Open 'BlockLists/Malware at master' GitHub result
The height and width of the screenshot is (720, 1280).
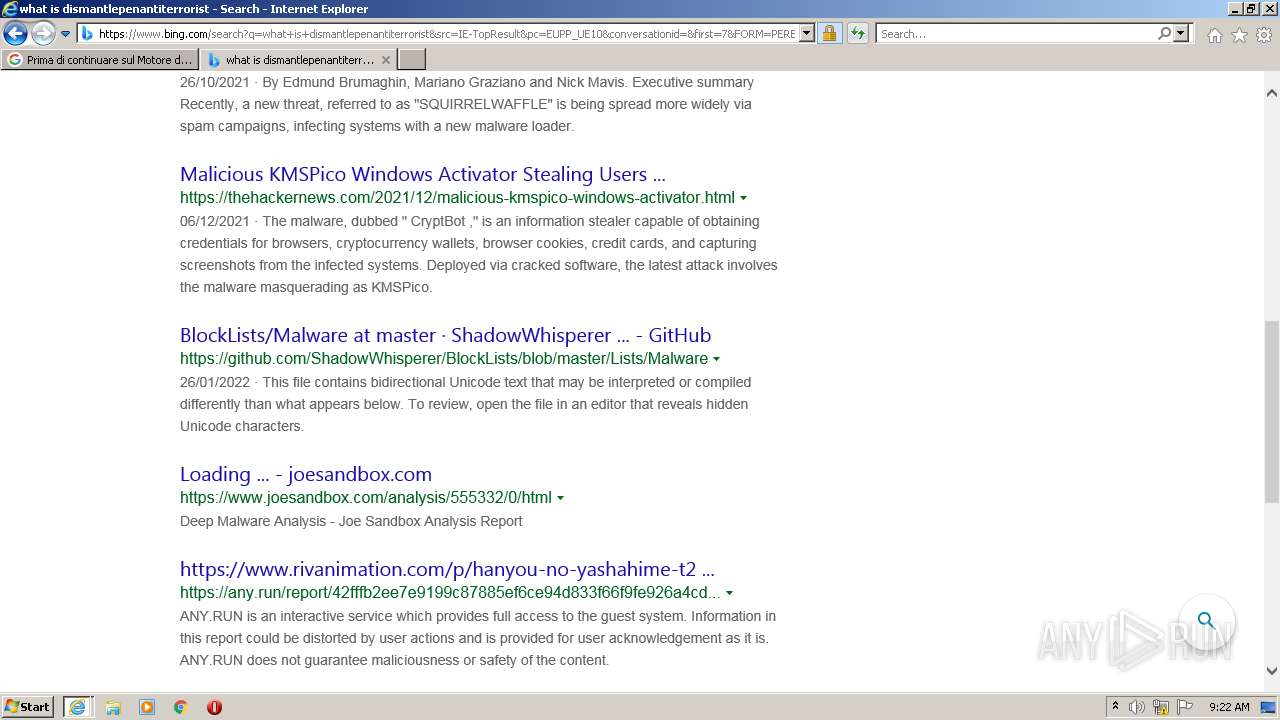(x=445, y=335)
